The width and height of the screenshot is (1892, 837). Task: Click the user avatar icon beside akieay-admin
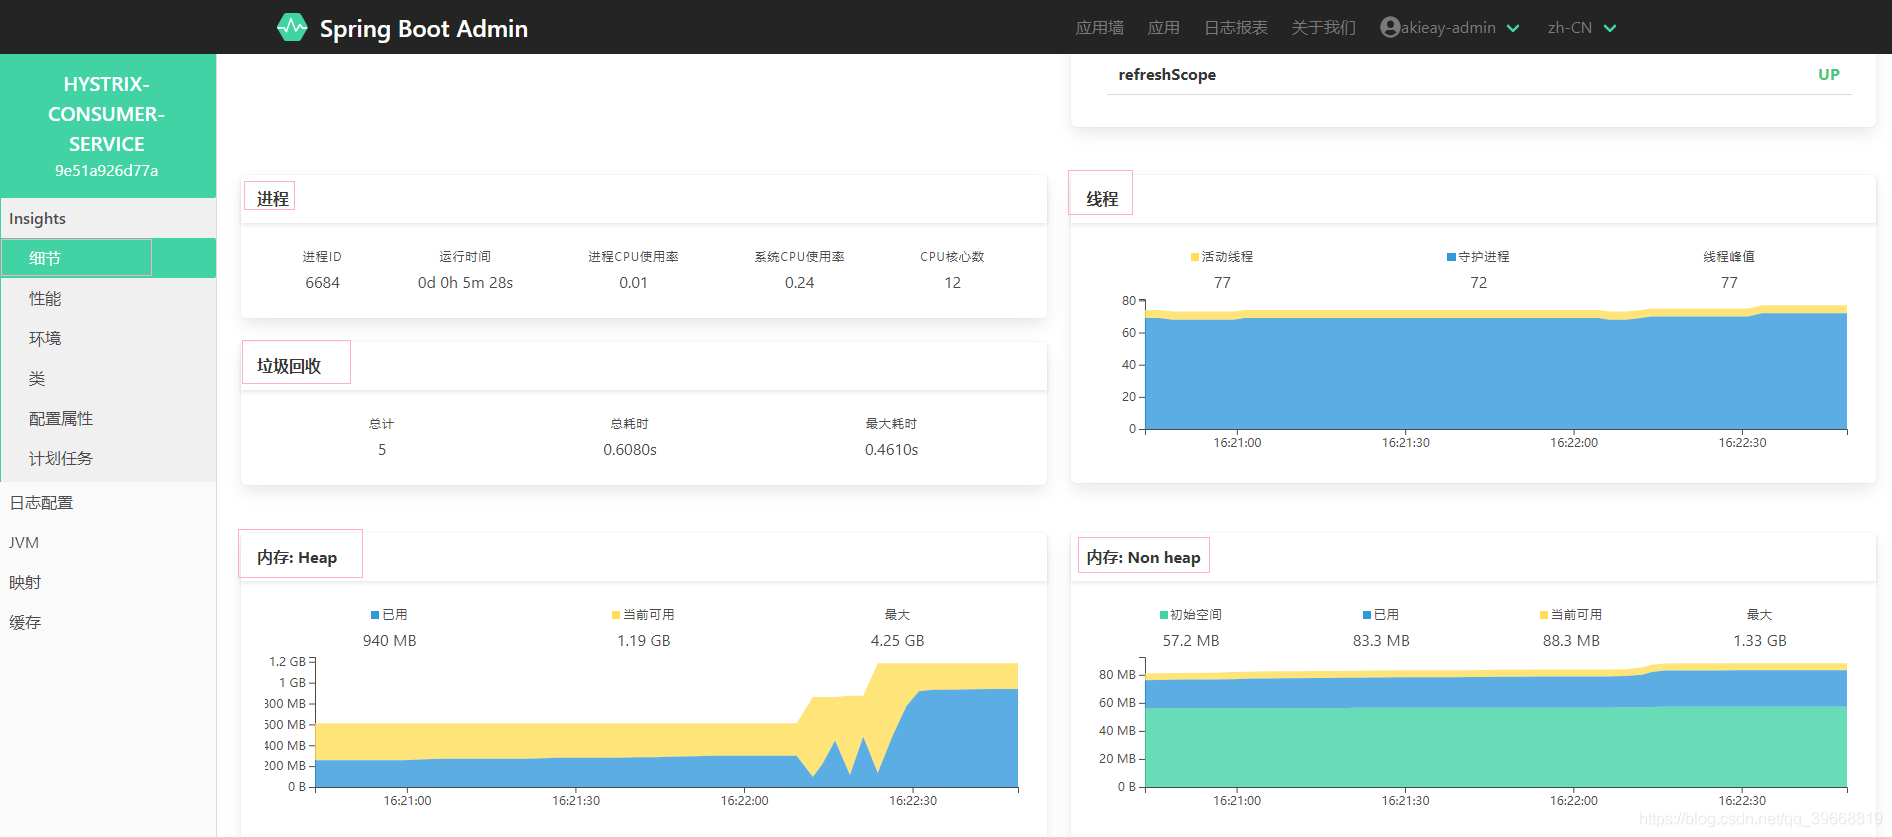(1389, 27)
